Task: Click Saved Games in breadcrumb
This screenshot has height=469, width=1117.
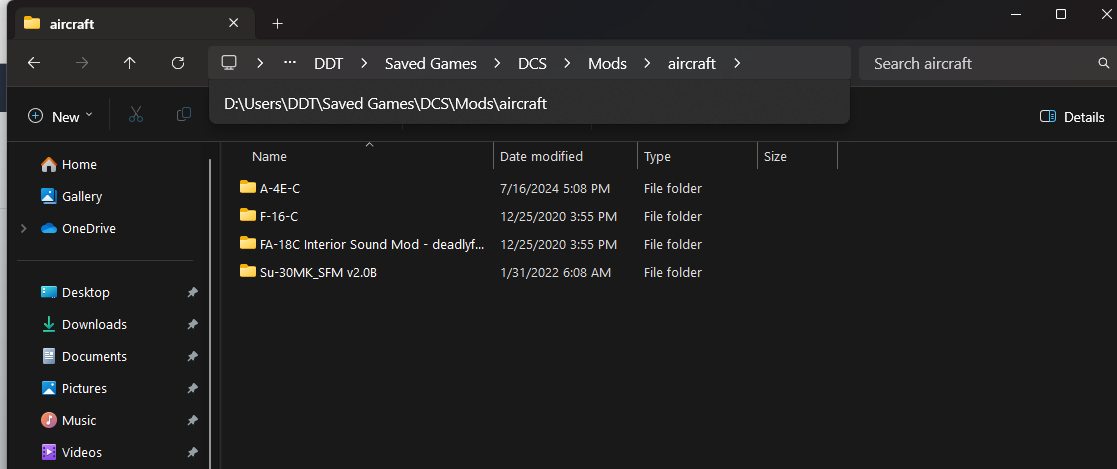Action: click(x=431, y=63)
